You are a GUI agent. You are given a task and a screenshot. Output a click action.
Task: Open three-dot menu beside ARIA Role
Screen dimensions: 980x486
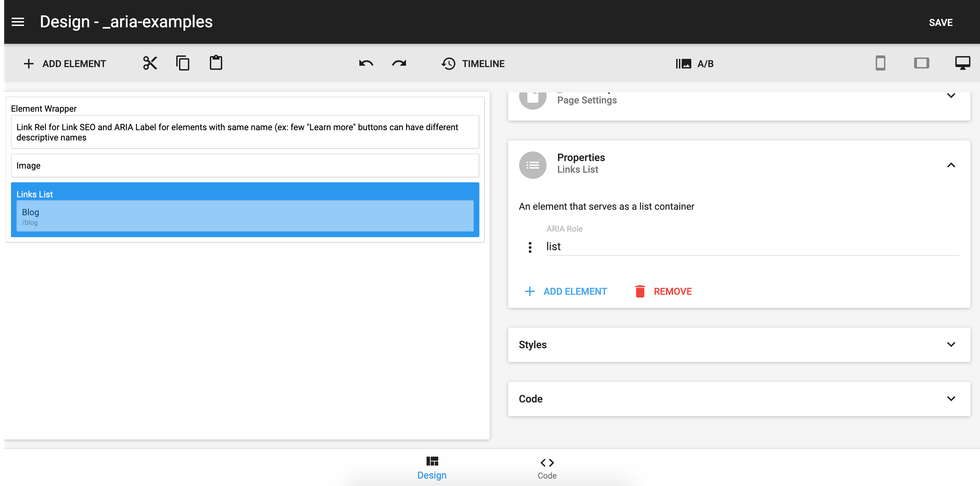[x=530, y=247]
